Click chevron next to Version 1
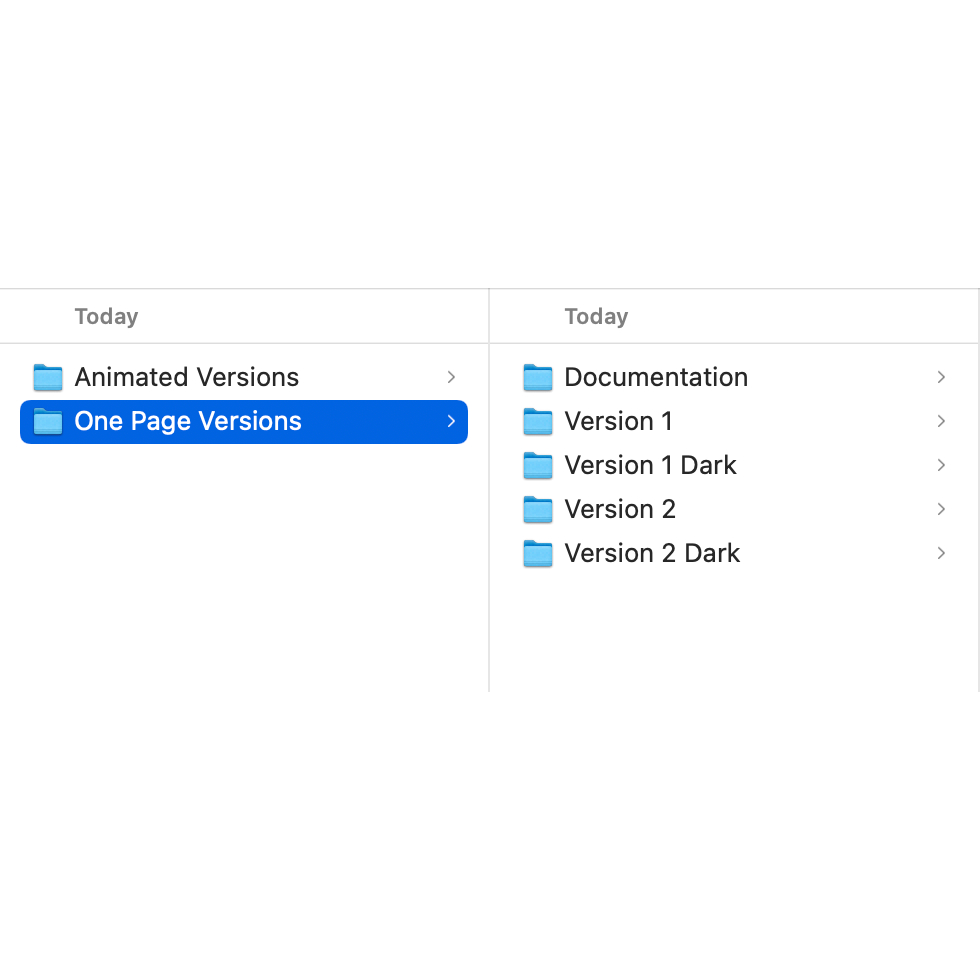Viewport: 980px width, 980px height. coord(941,421)
